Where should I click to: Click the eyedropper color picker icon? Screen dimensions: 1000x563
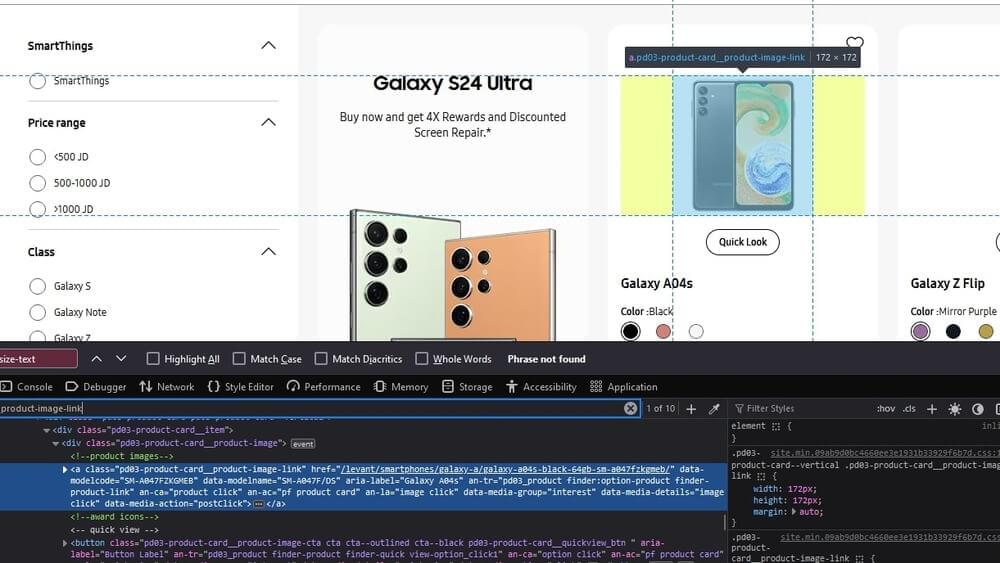pos(714,409)
